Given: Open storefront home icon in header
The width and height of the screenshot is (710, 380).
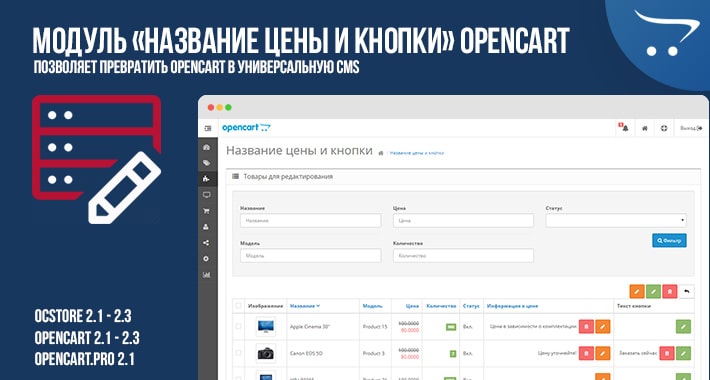Looking at the screenshot, I should click(645, 129).
